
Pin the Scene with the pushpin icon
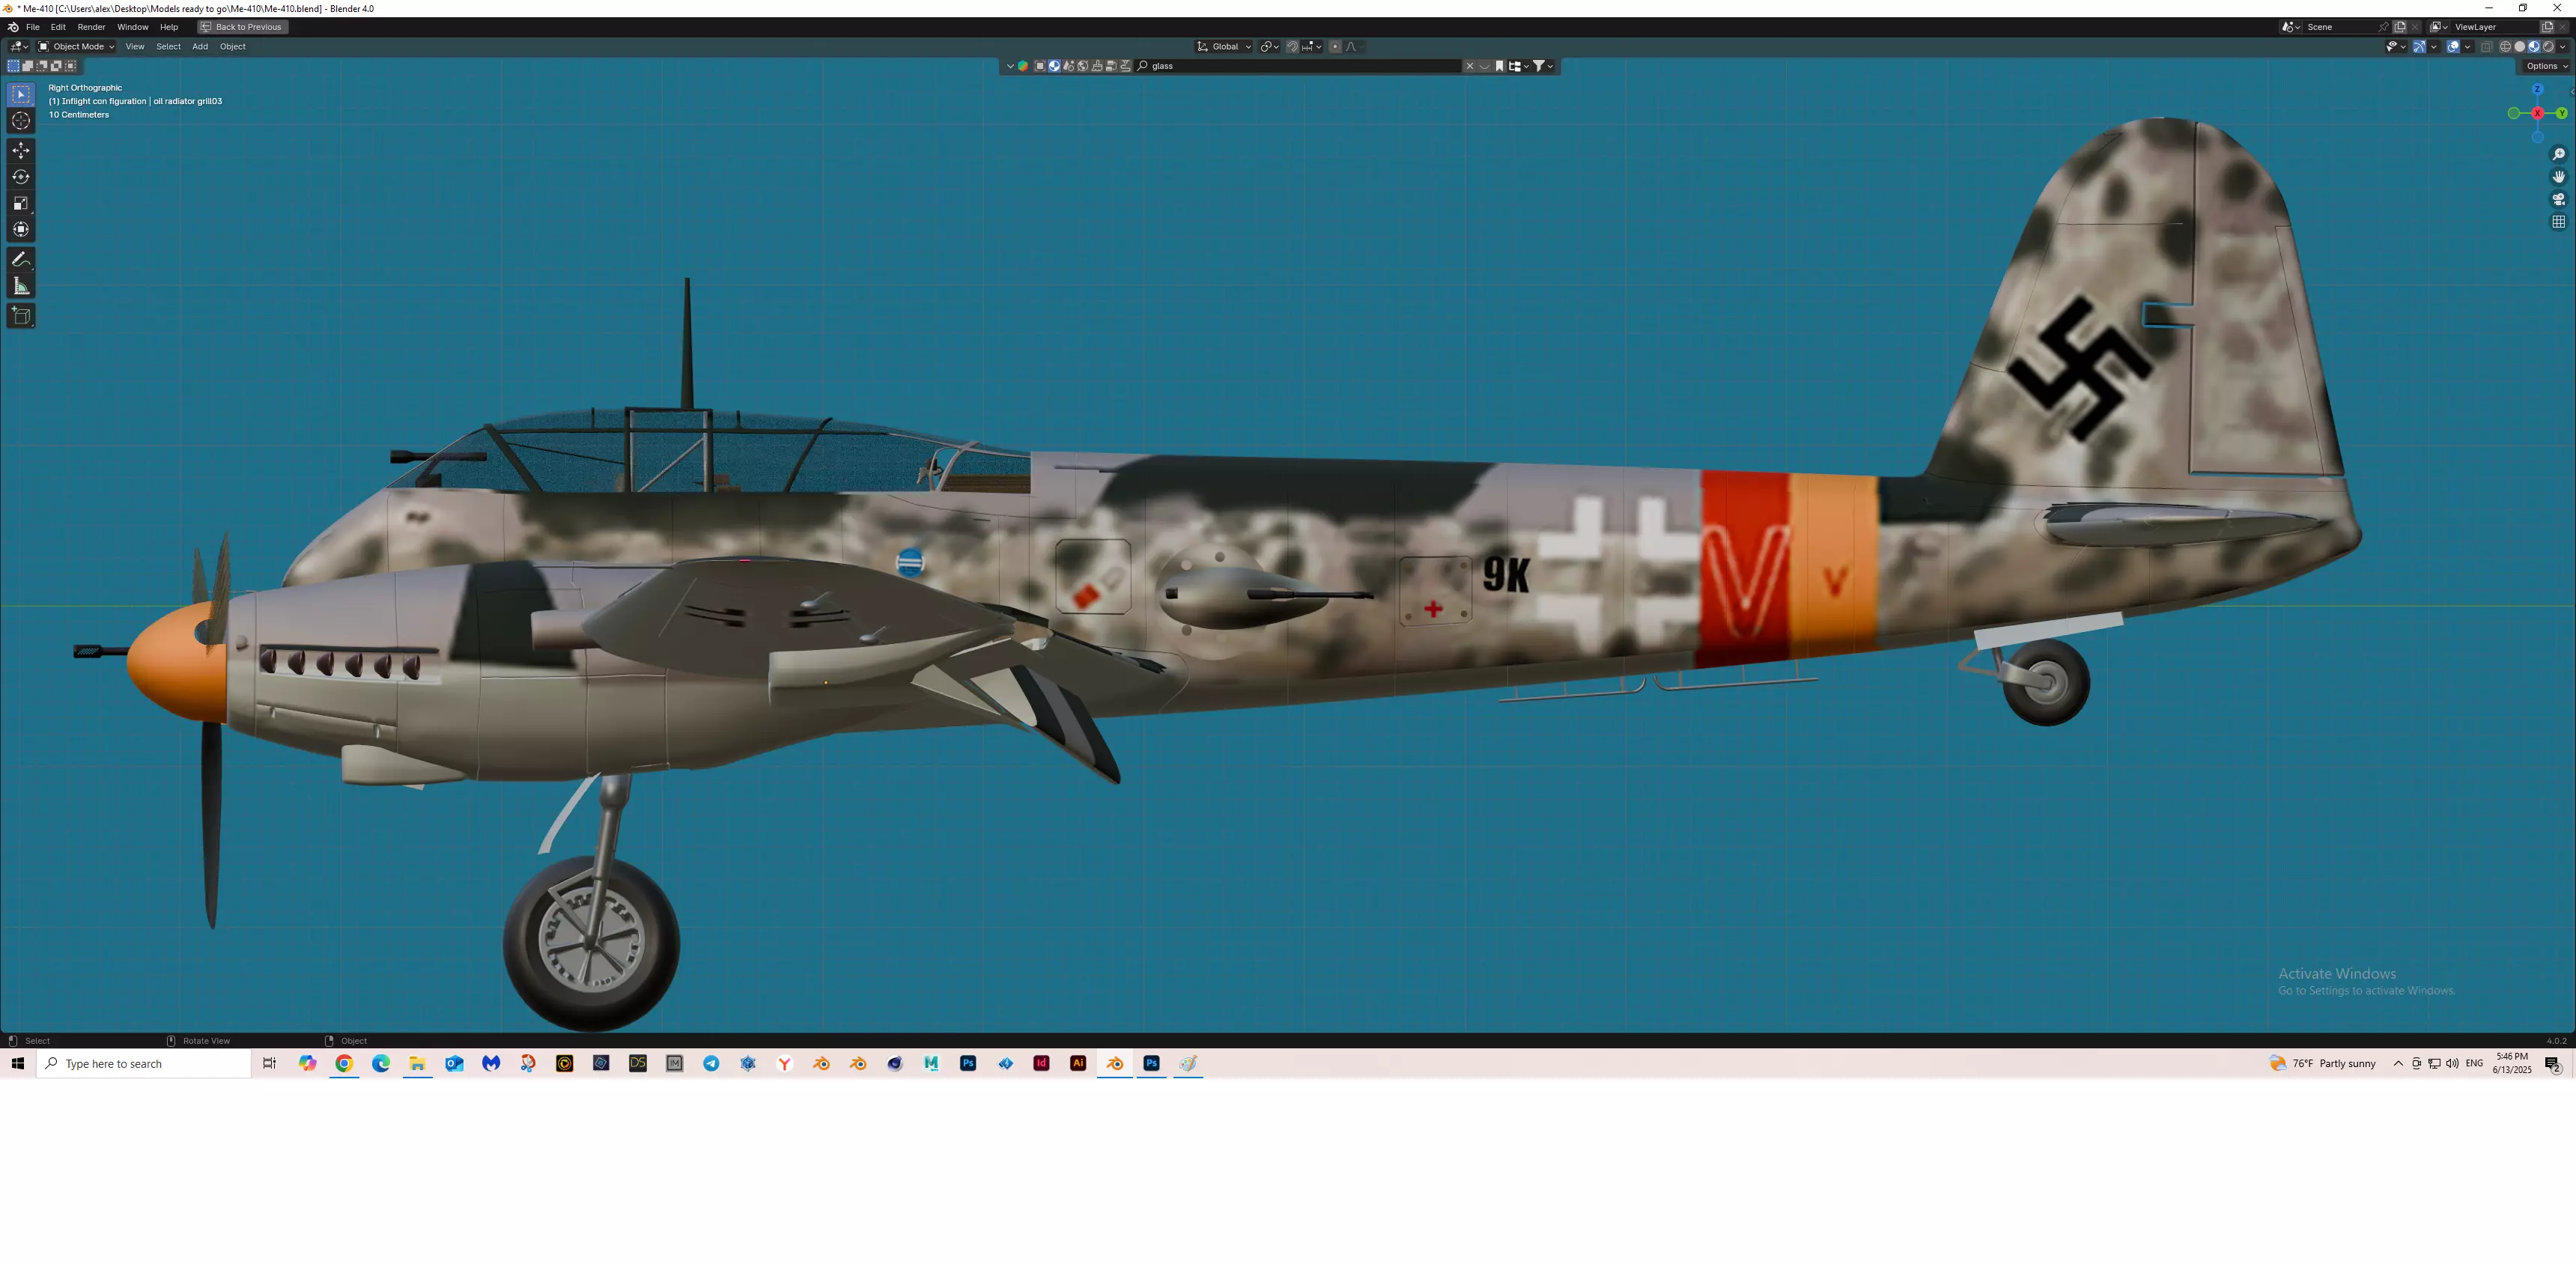pyautogui.click(x=2384, y=27)
